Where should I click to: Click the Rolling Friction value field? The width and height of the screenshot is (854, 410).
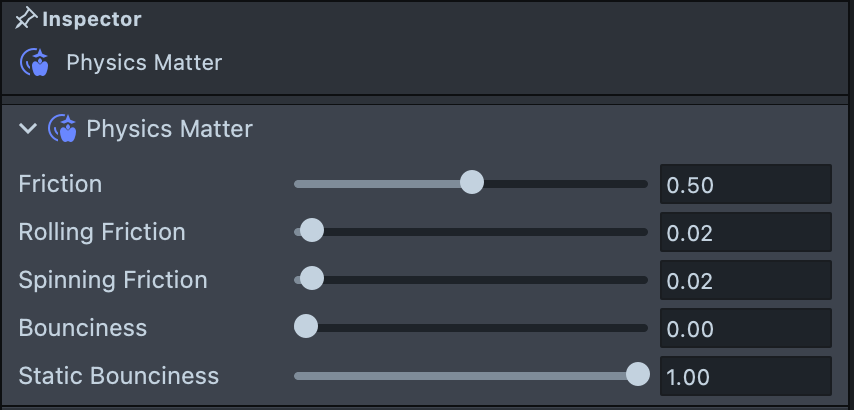point(745,232)
